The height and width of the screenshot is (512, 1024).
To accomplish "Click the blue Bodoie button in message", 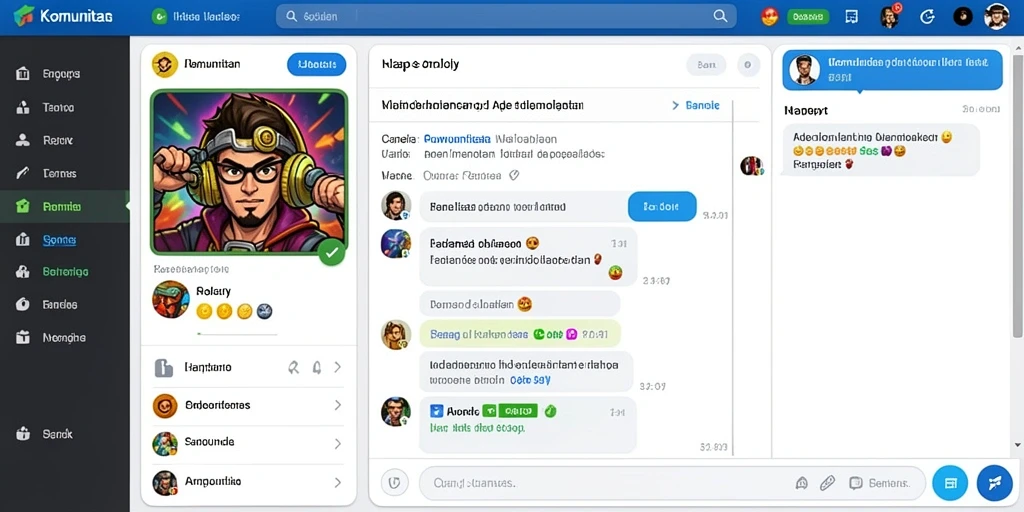I will click(662, 206).
